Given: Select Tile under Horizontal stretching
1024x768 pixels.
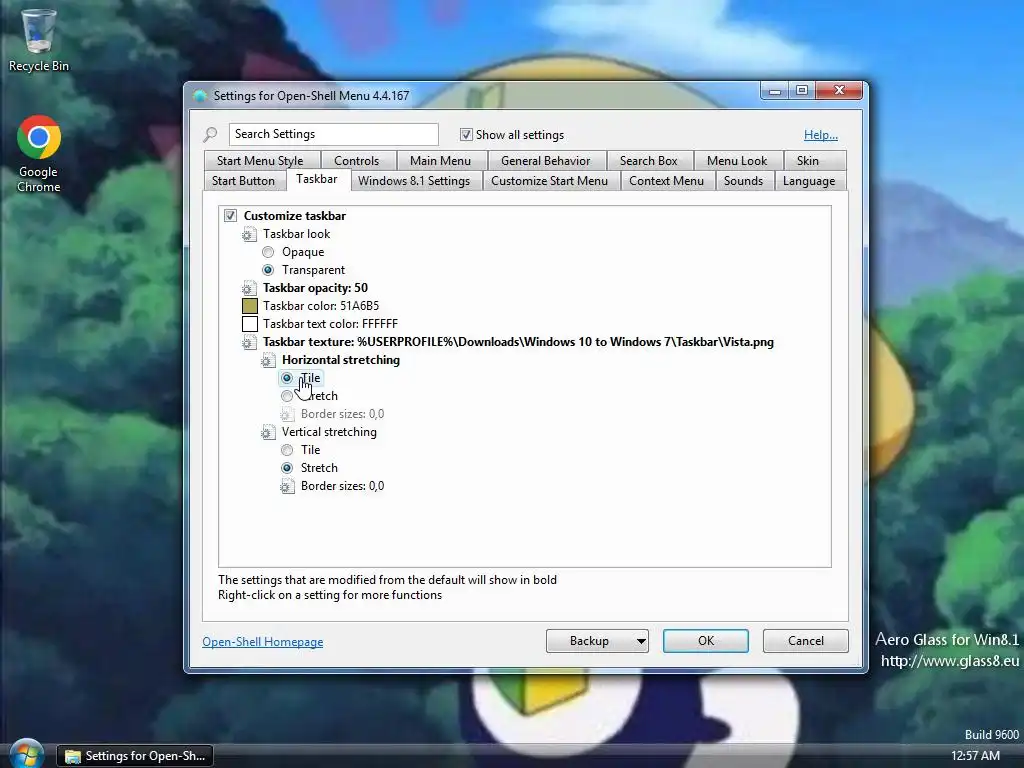Looking at the screenshot, I should coord(287,378).
